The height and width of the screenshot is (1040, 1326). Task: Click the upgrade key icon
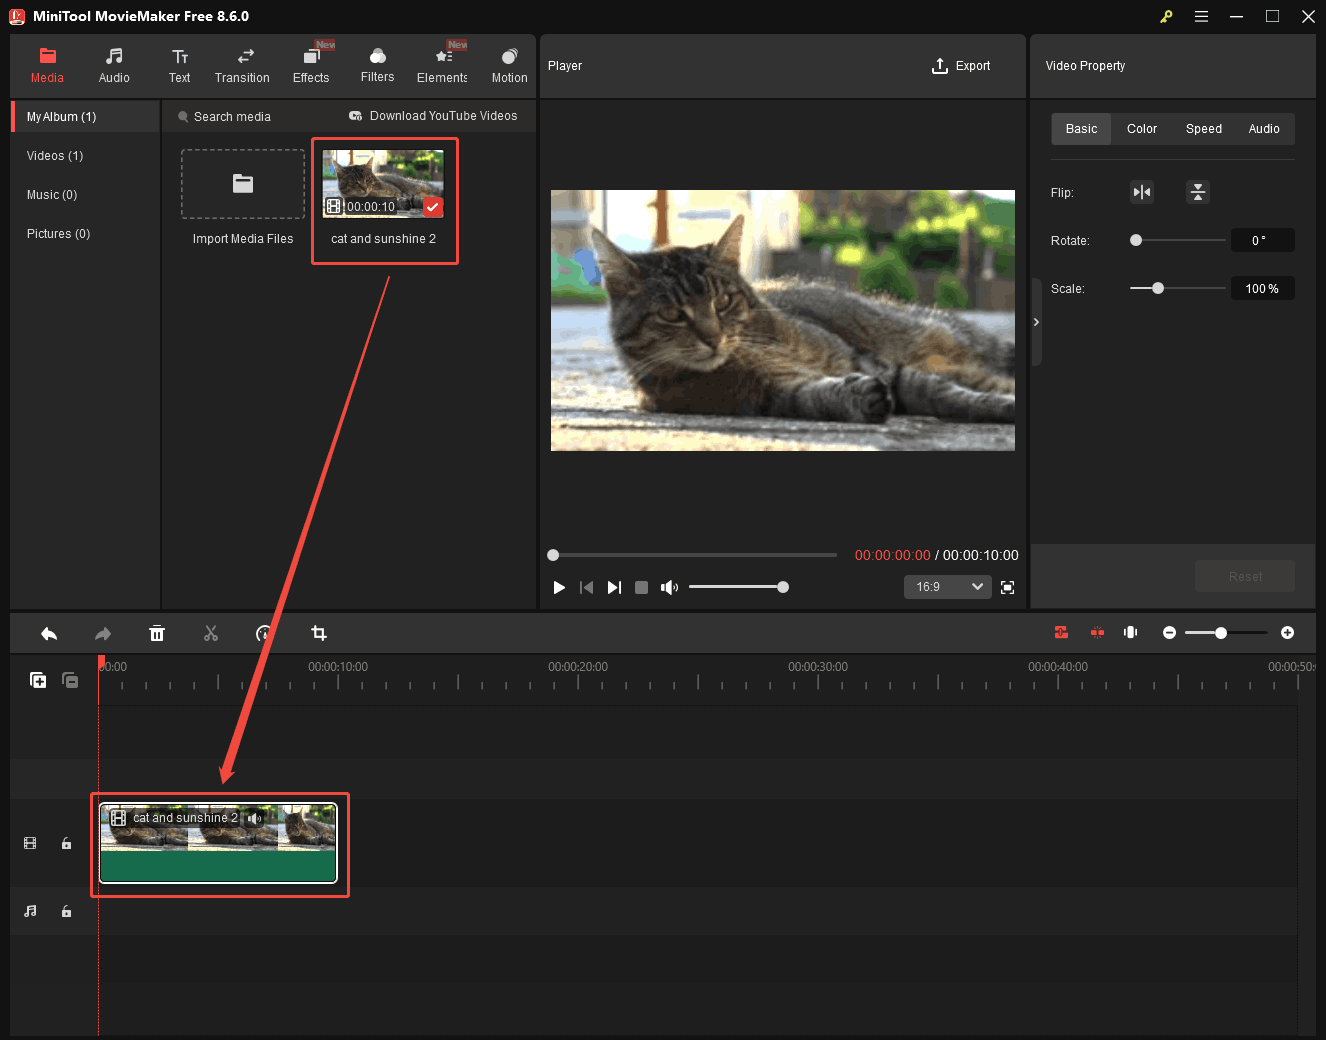pyautogui.click(x=1166, y=16)
